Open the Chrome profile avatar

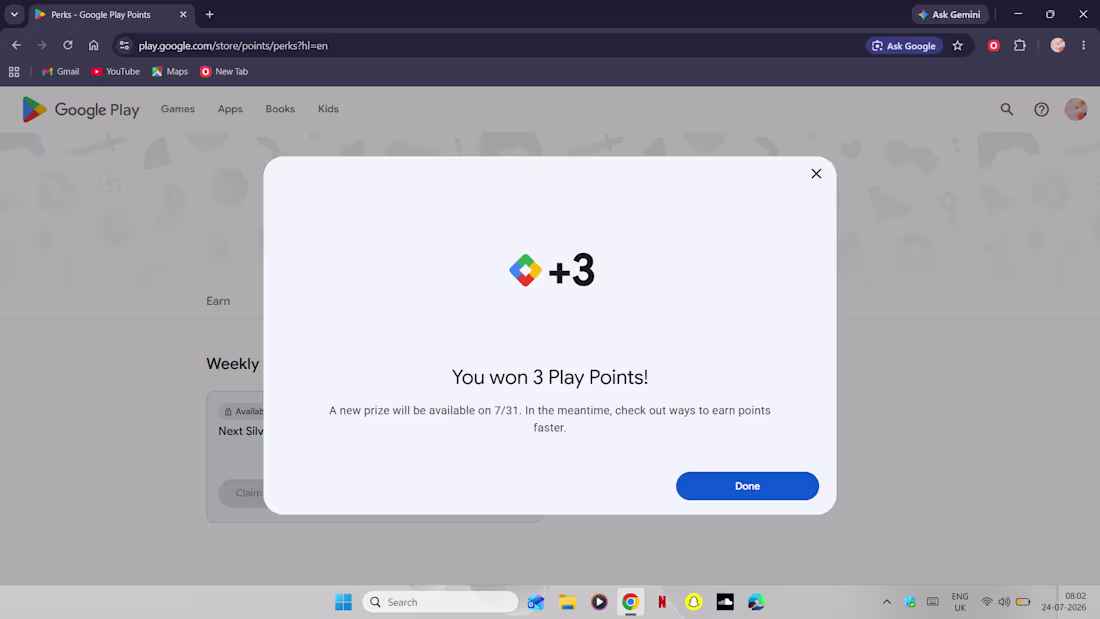pos(1057,45)
